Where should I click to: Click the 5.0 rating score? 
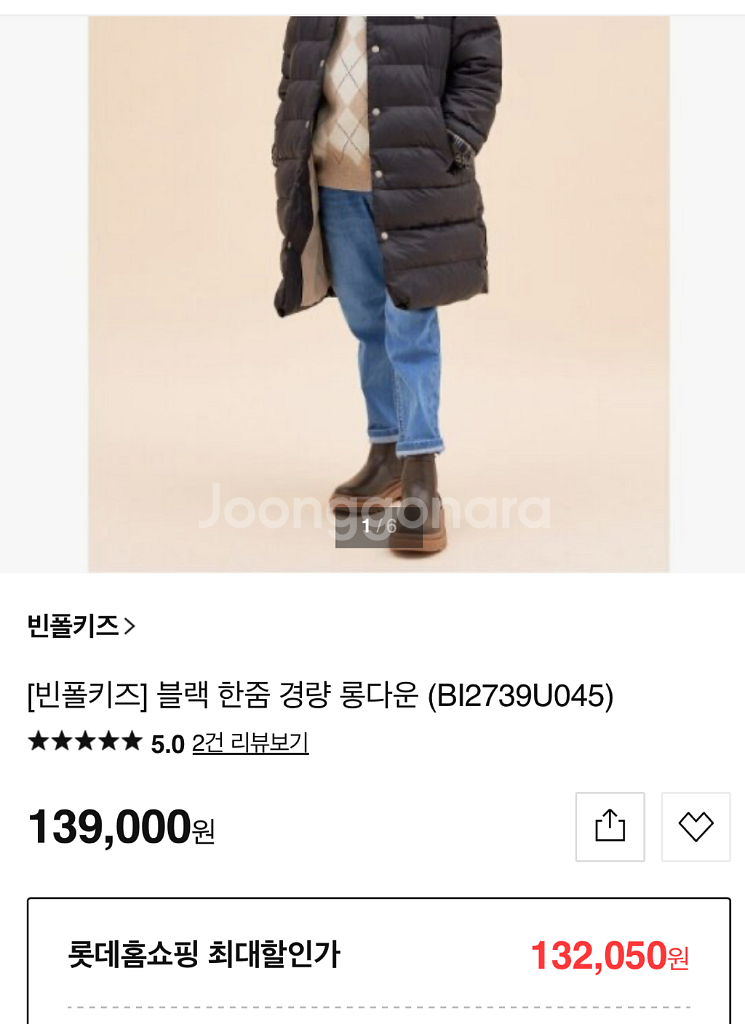tap(168, 744)
